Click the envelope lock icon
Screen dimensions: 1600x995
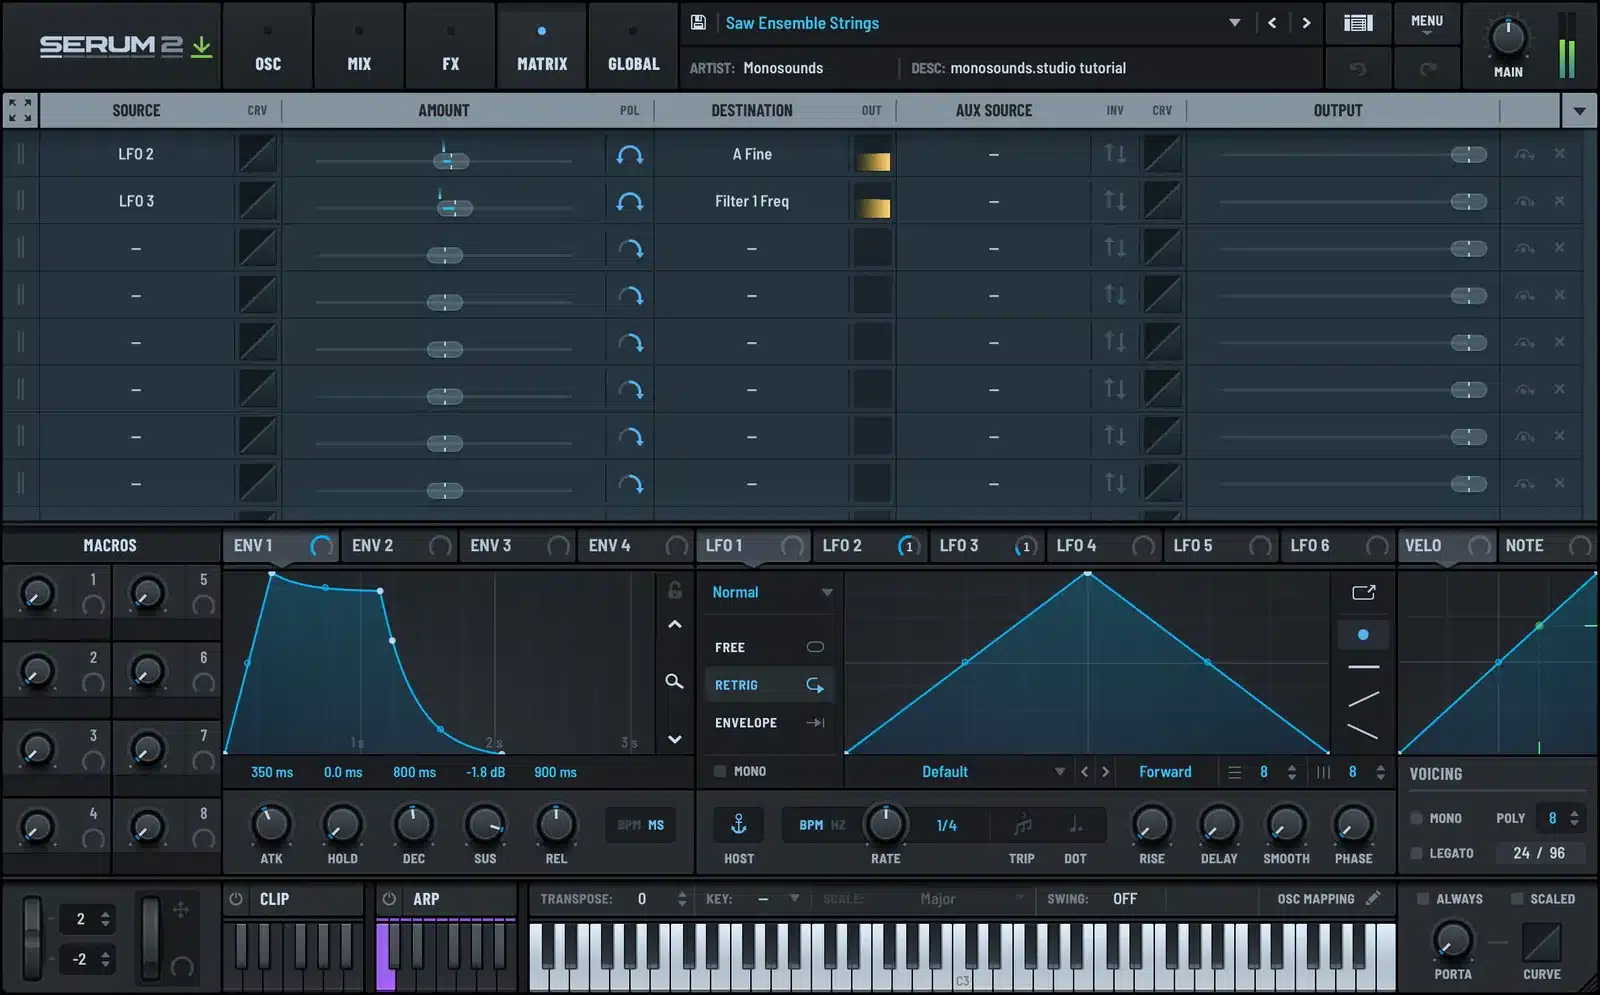tap(675, 590)
